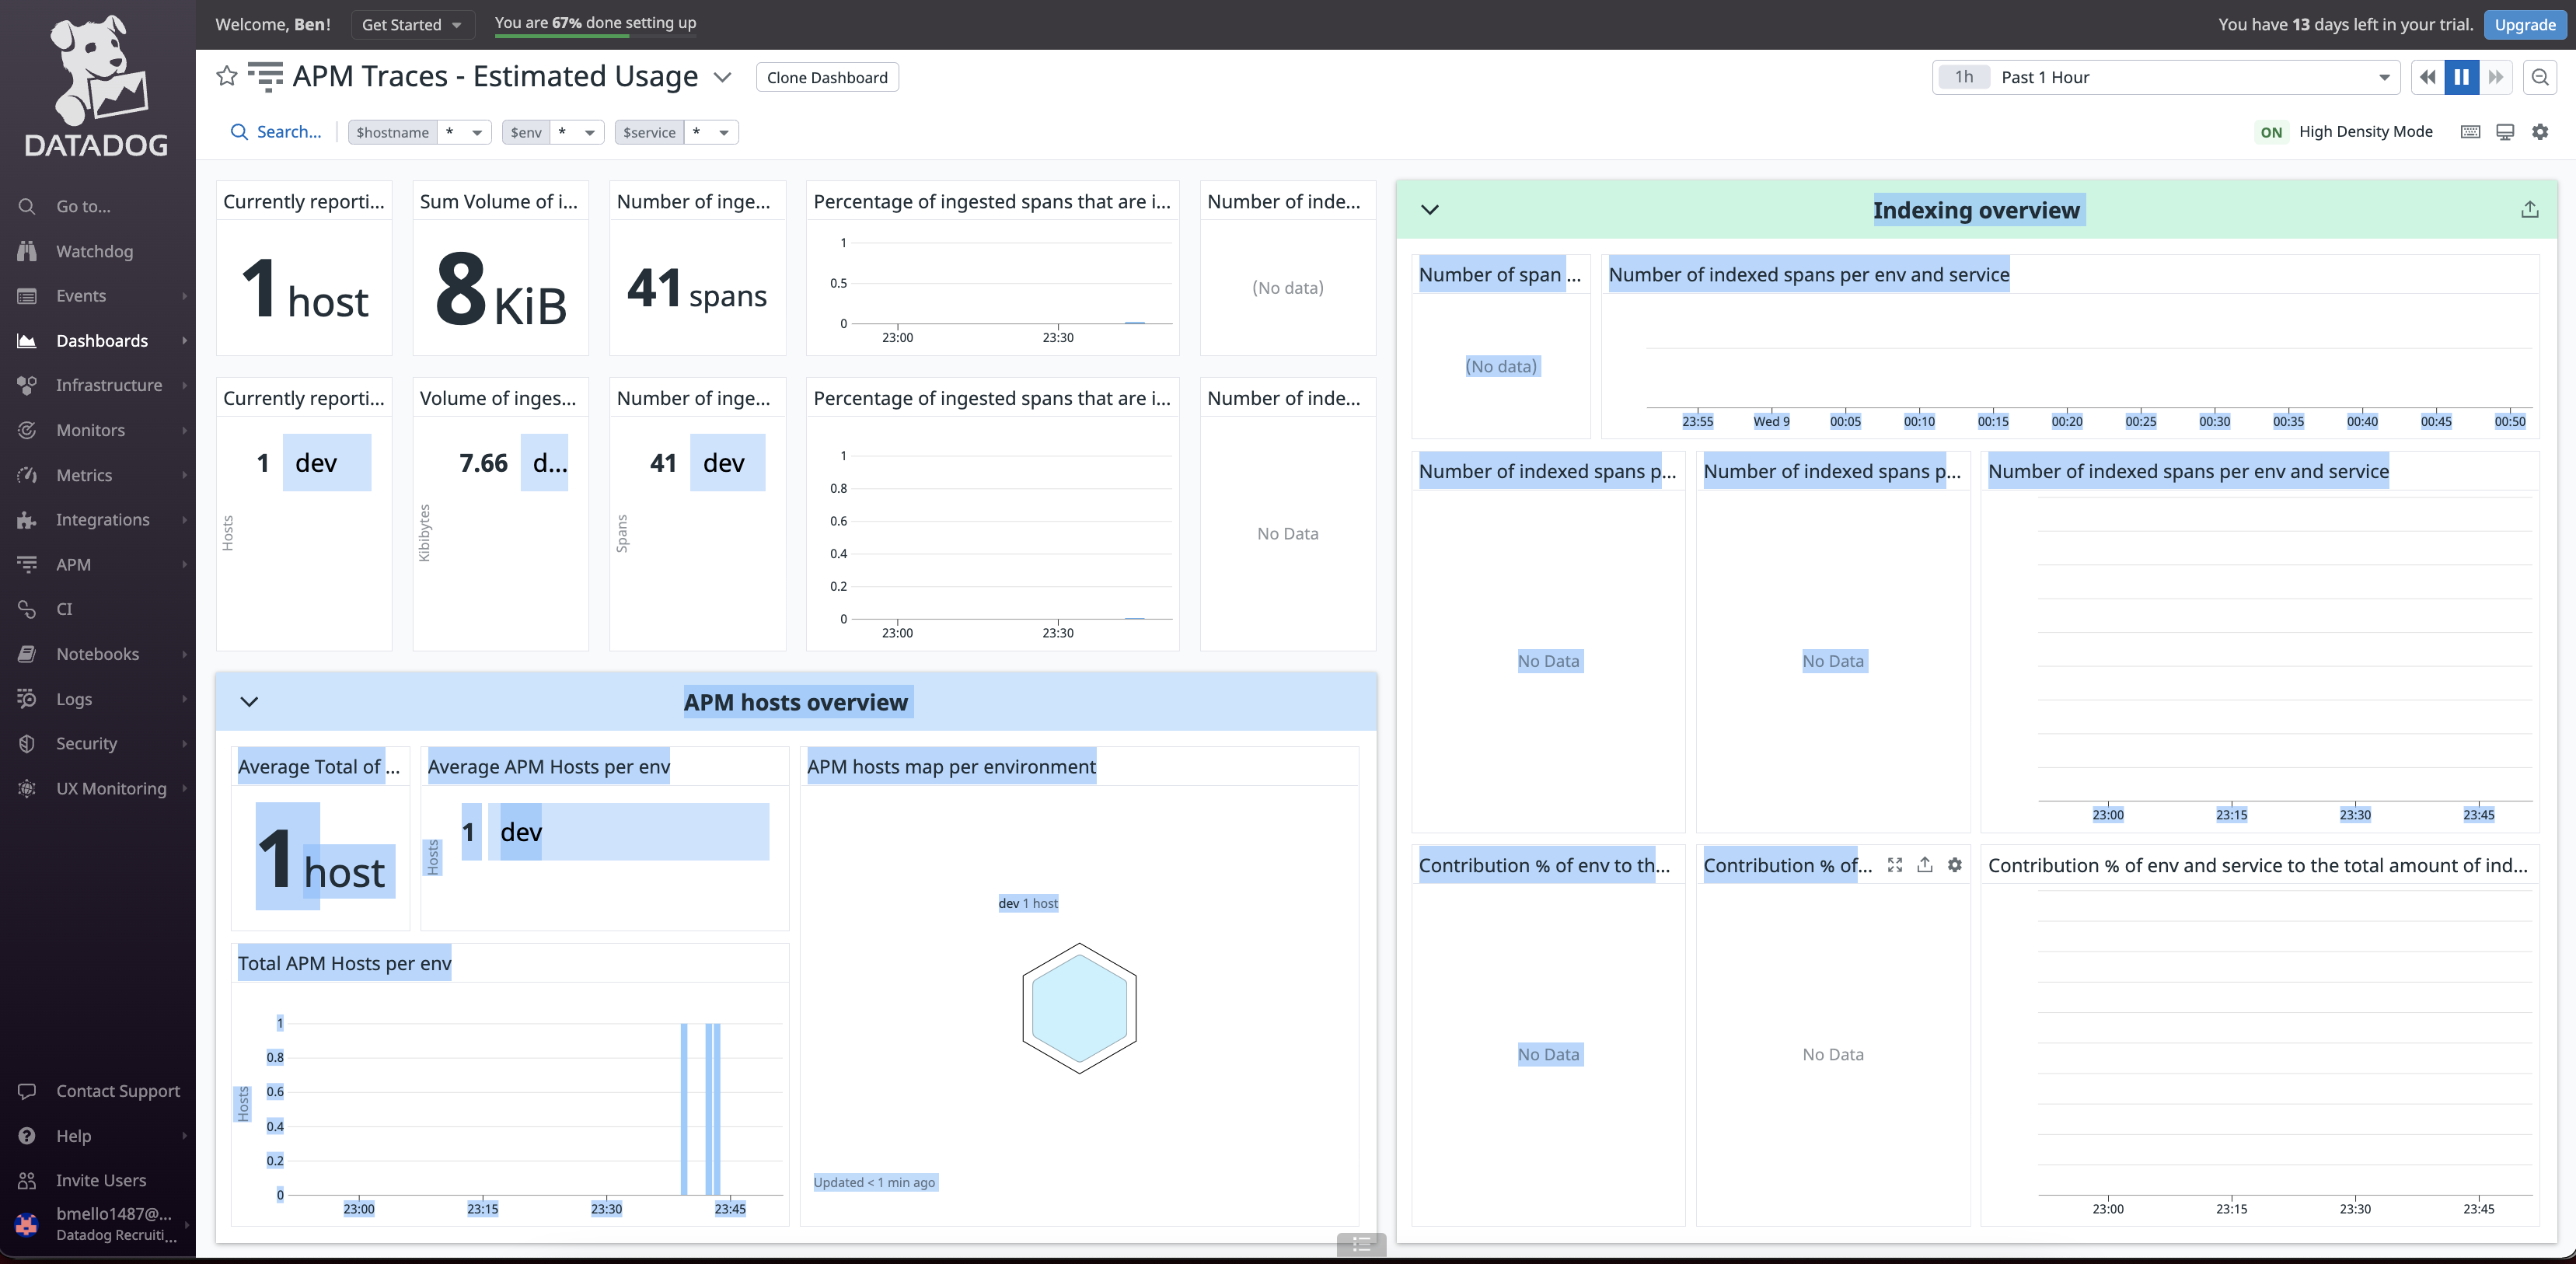Click the Search... template field

277,132
